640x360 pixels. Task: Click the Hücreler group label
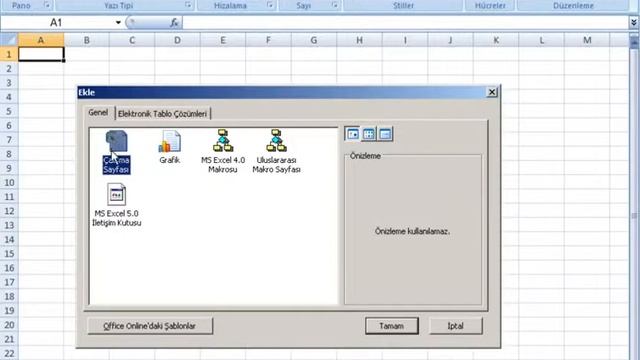[x=490, y=6]
